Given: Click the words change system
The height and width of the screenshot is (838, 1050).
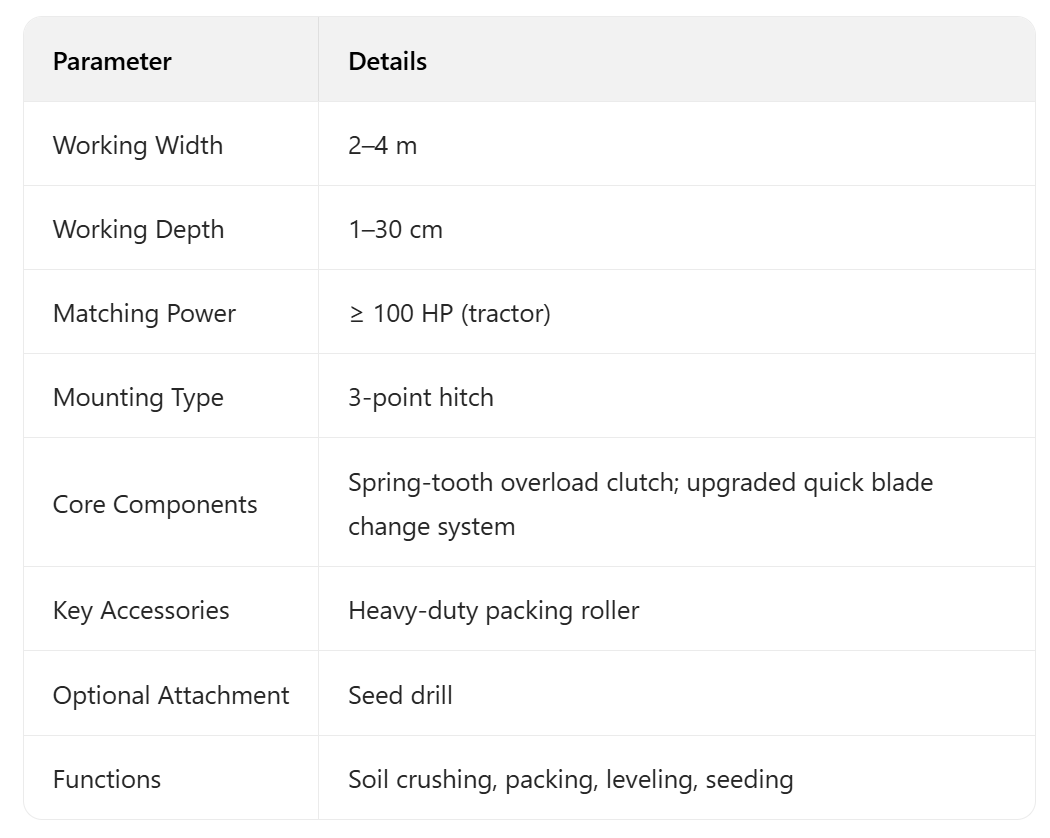Looking at the screenshot, I should pos(431,526).
